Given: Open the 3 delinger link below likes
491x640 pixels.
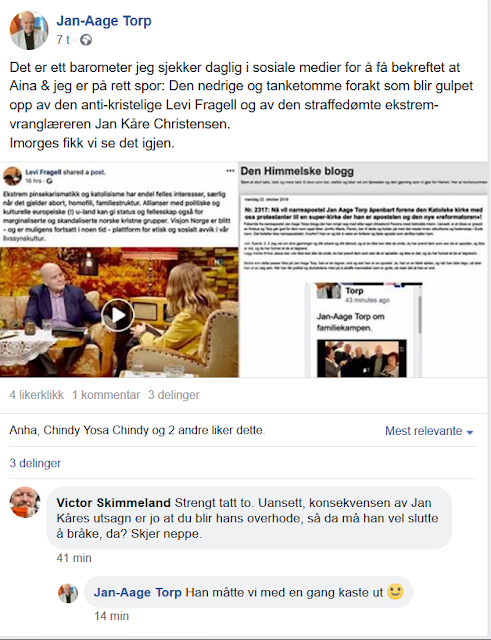Looking at the screenshot, I should pyautogui.click(x=35, y=463).
